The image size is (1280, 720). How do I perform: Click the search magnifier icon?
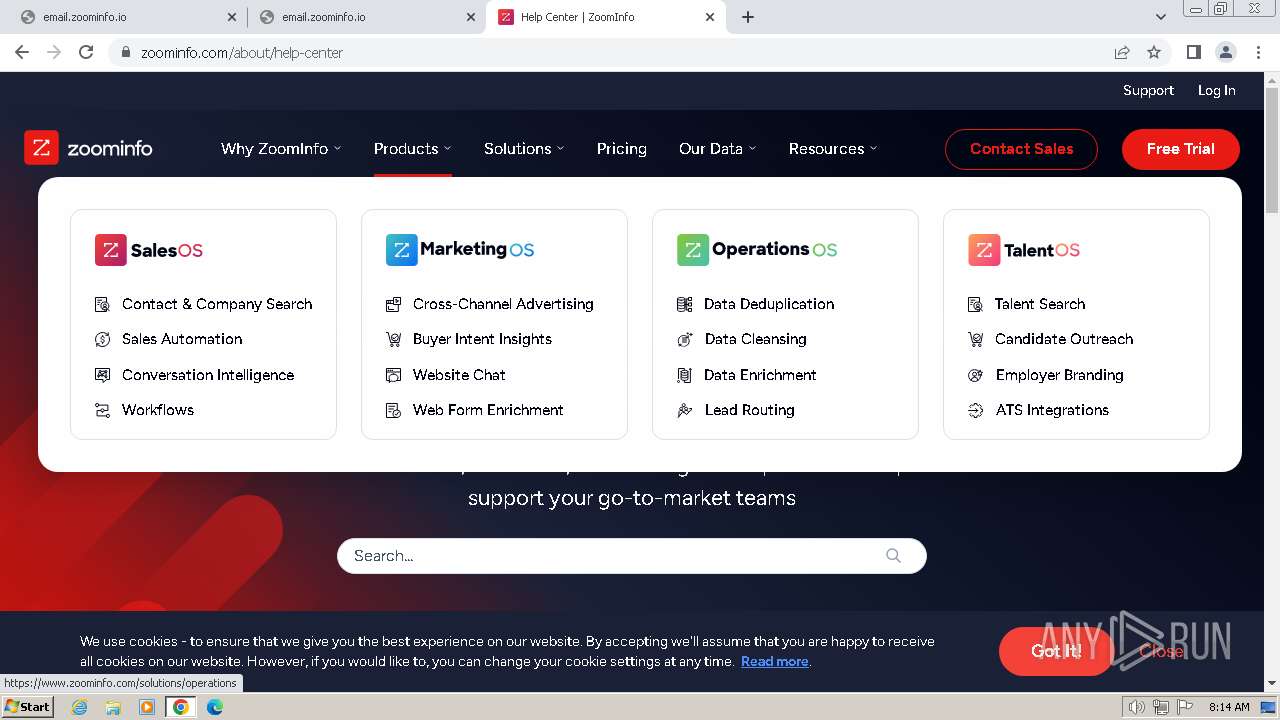click(x=893, y=556)
